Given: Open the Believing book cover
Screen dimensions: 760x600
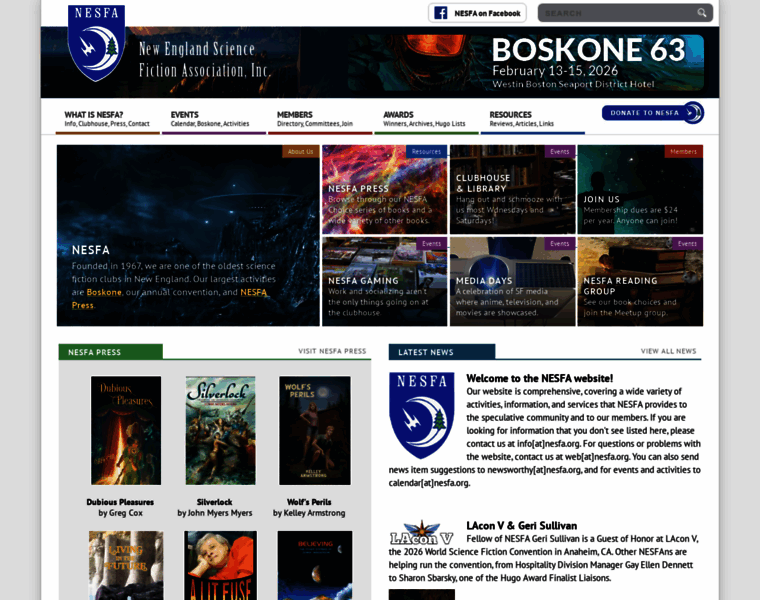Looking at the screenshot, I should click(315, 565).
